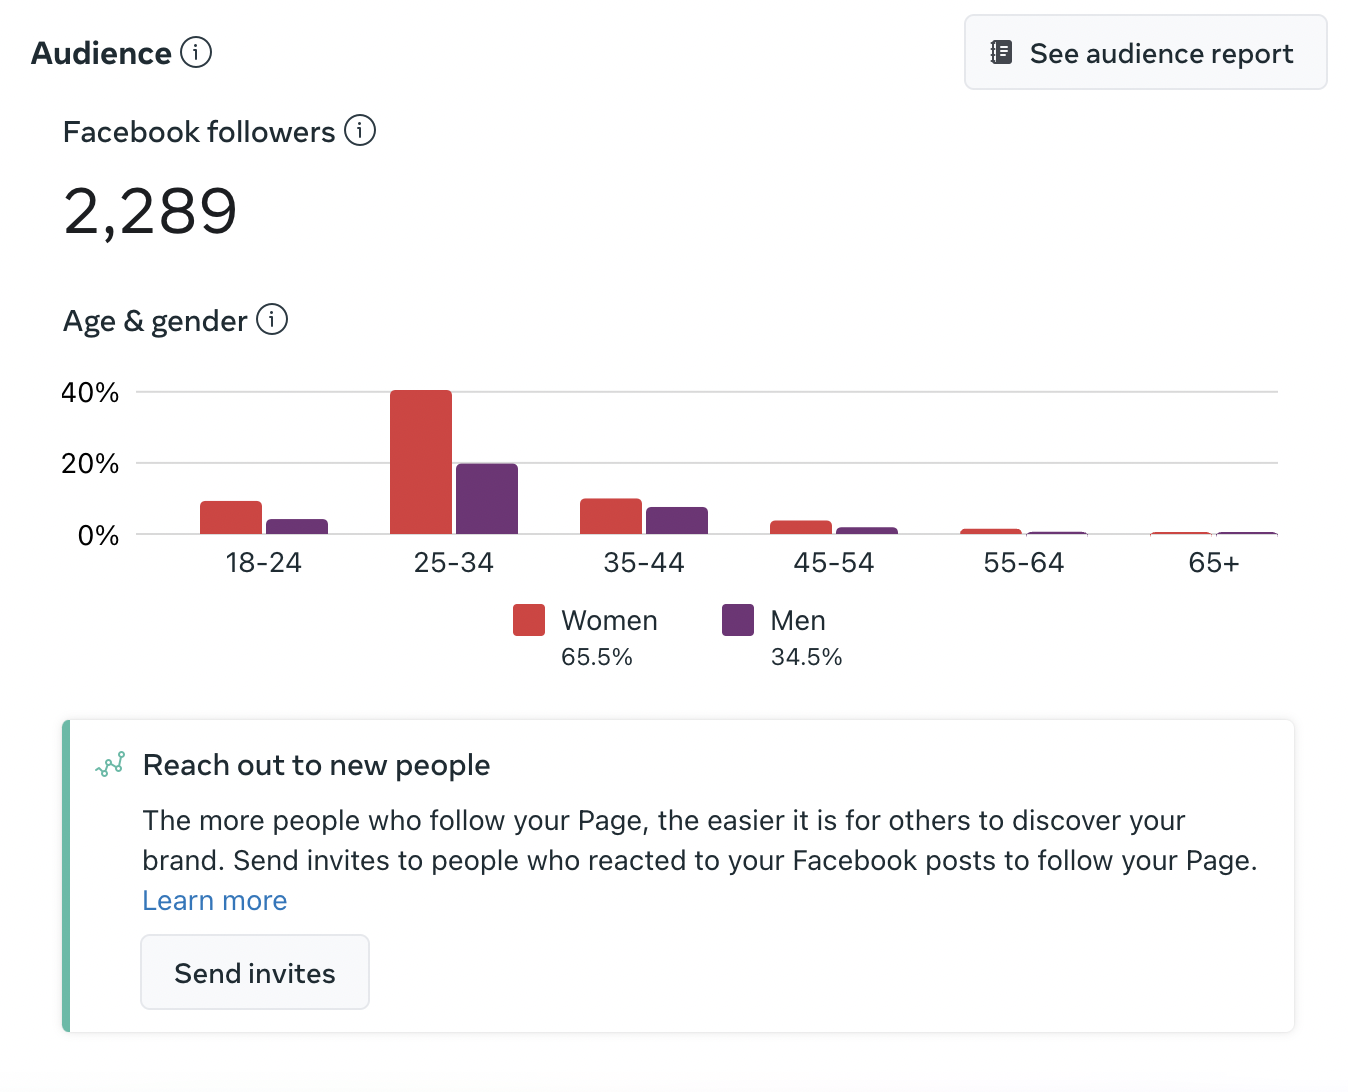Click the 2,289 followers count
The image size is (1348, 1092).
pyautogui.click(x=150, y=211)
